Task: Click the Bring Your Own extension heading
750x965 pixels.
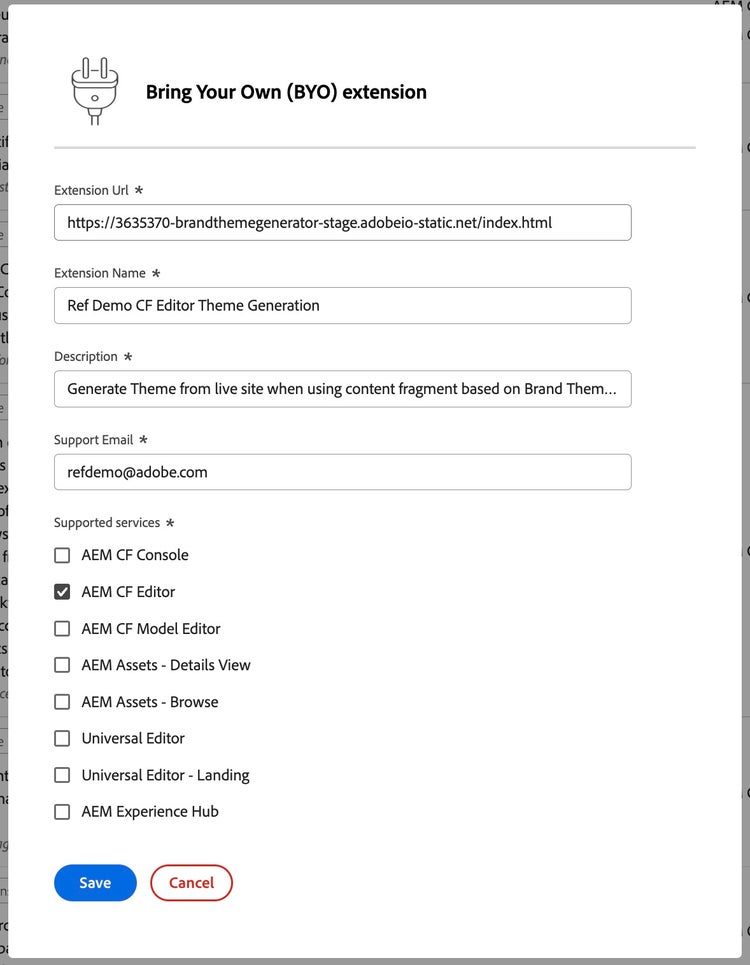Action: point(286,92)
